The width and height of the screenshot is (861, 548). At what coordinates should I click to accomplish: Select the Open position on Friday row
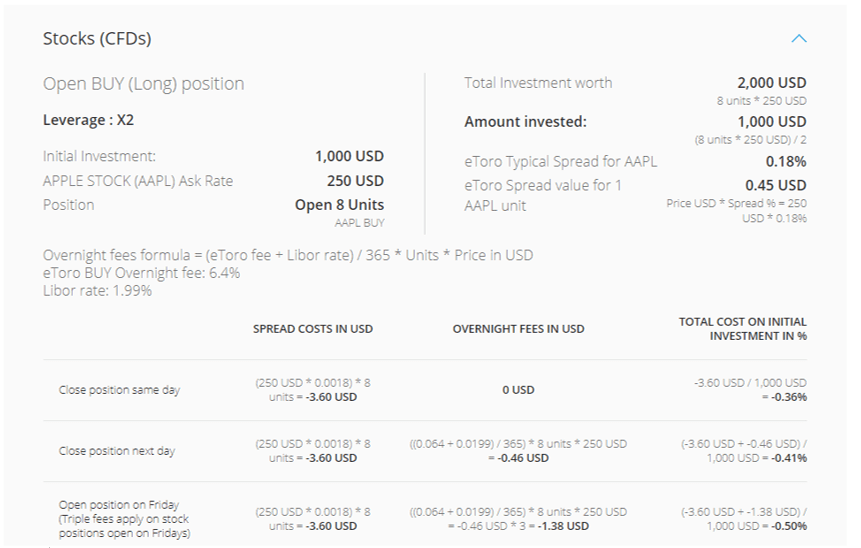425,516
